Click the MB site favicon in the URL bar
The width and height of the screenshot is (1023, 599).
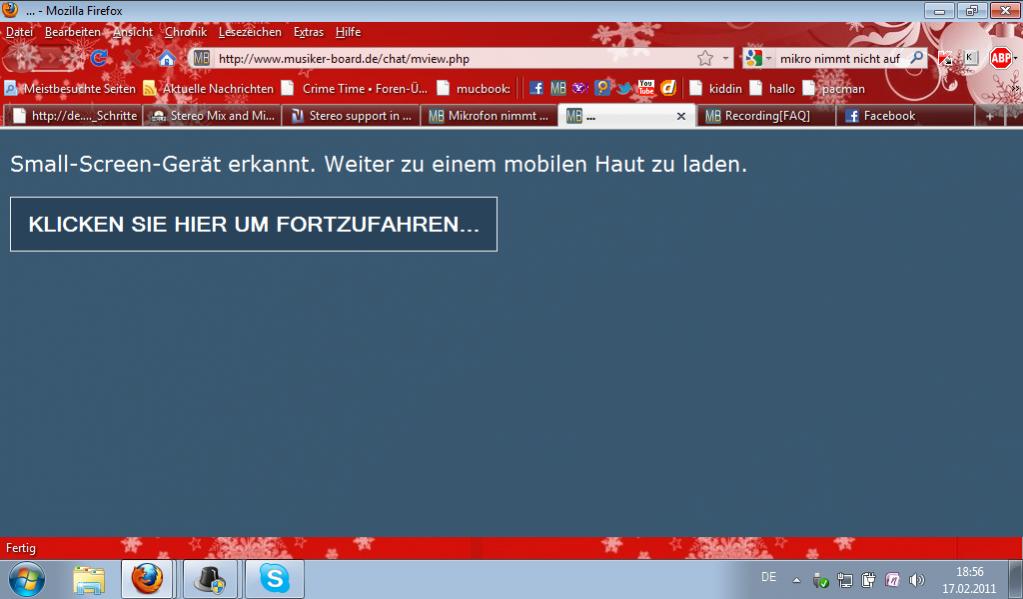[201, 59]
